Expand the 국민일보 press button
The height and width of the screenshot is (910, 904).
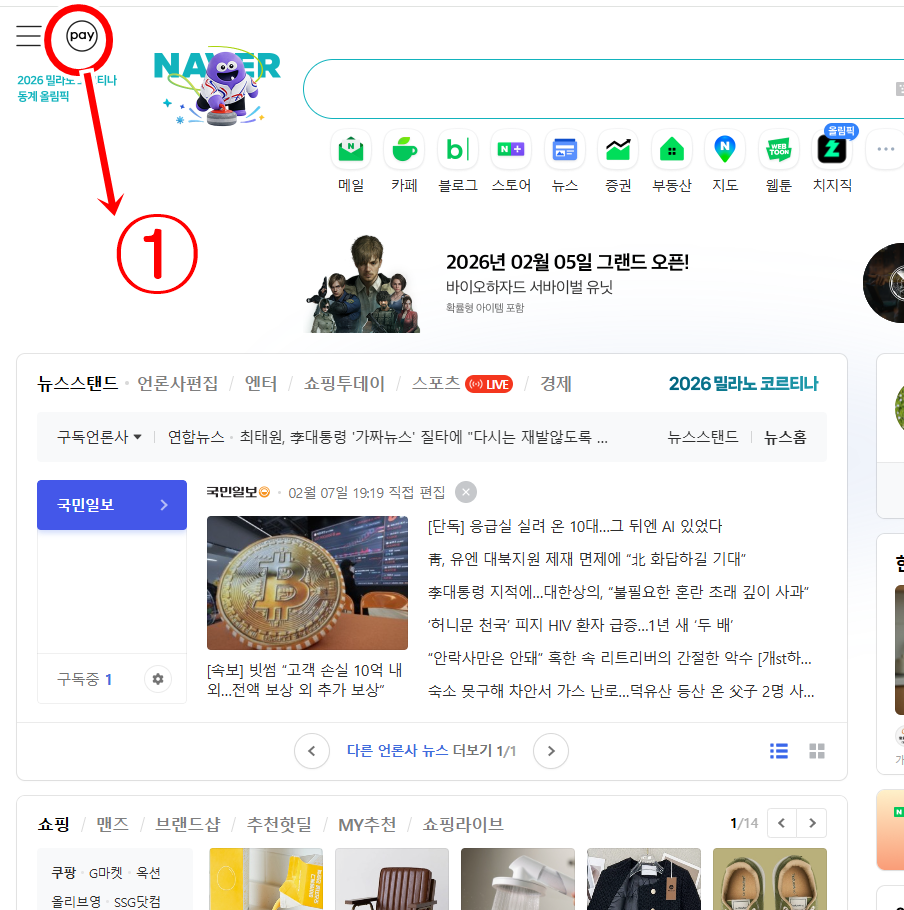coord(112,505)
